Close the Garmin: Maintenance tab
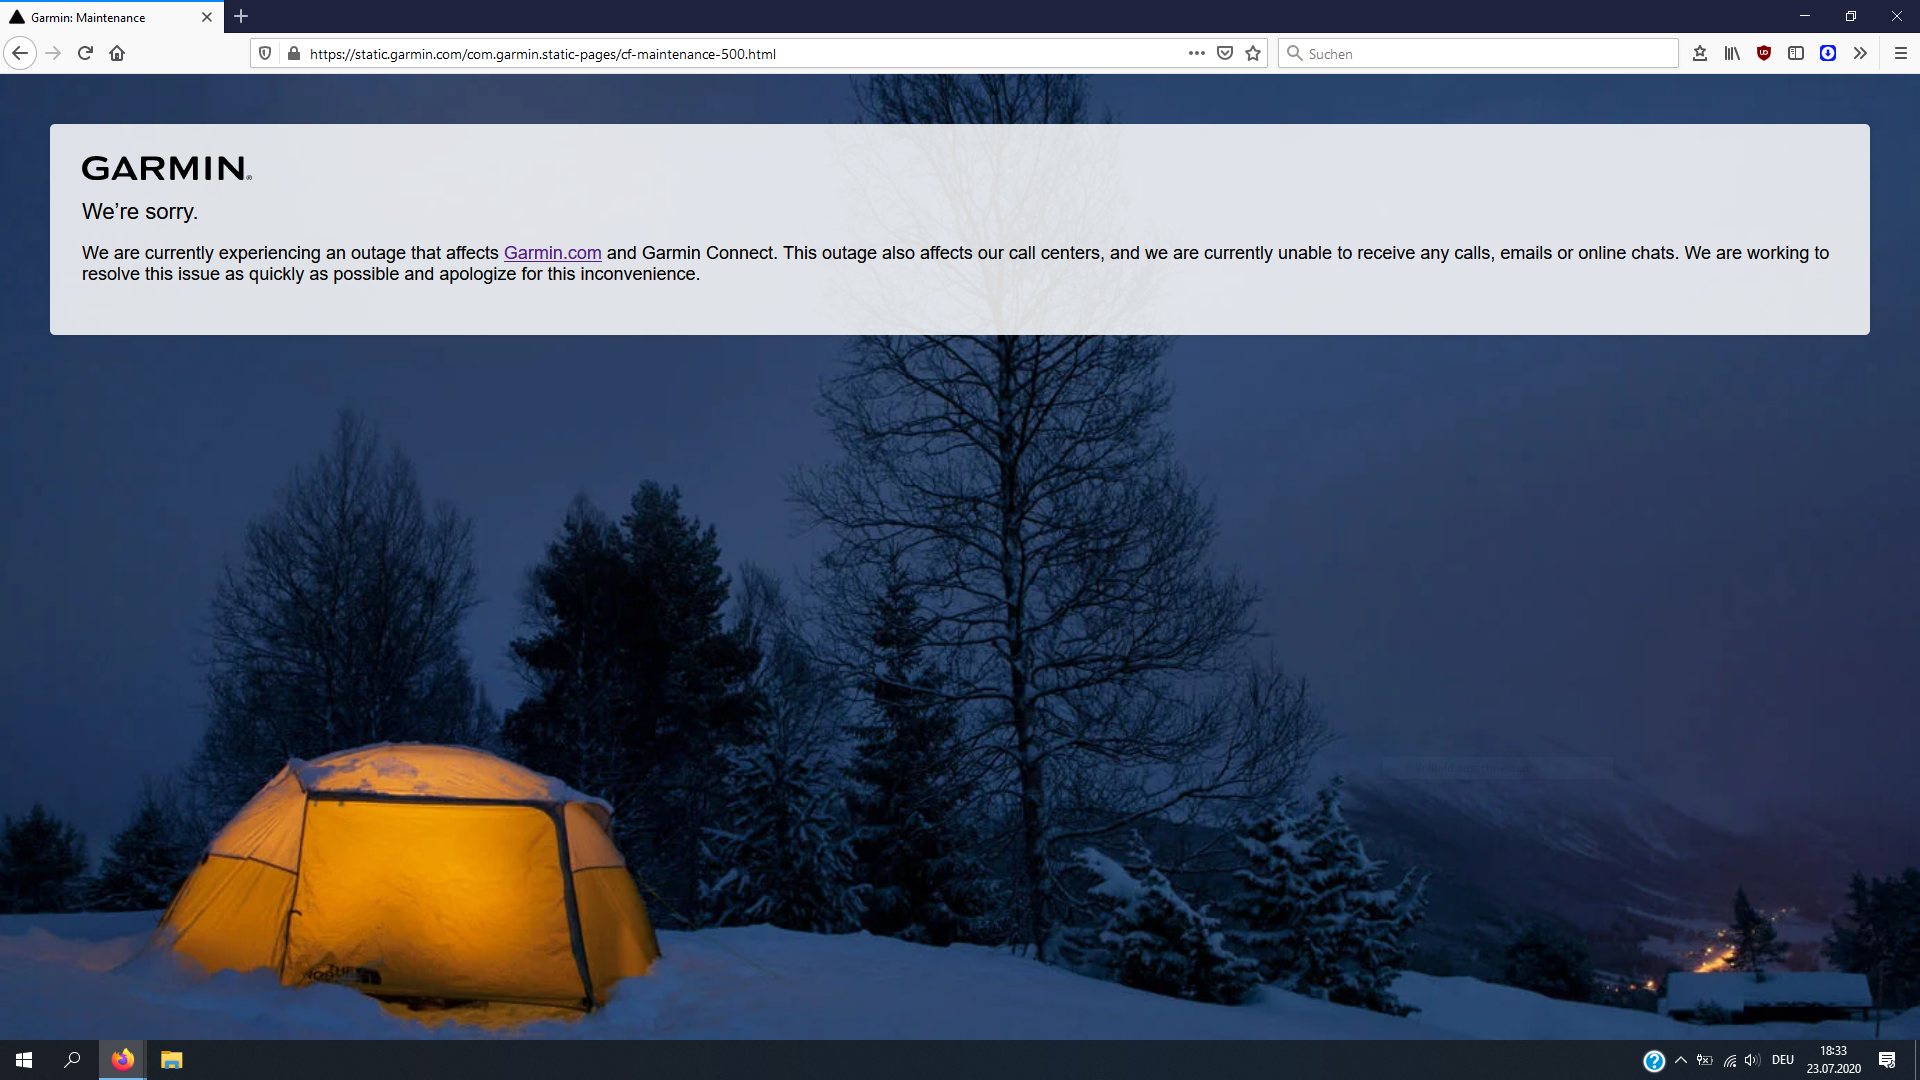Viewport: 1920px width, 1080px height. coord(207,17)
